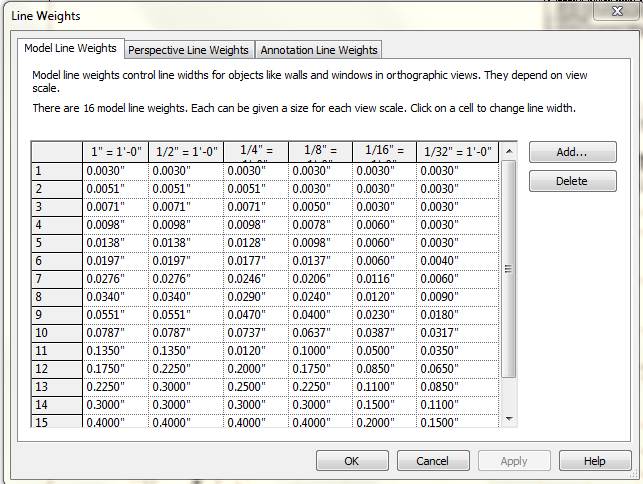Viewport: 643px width, 484px height.
Task: Click Cancel to discard changes
Action: pos(433,461)
